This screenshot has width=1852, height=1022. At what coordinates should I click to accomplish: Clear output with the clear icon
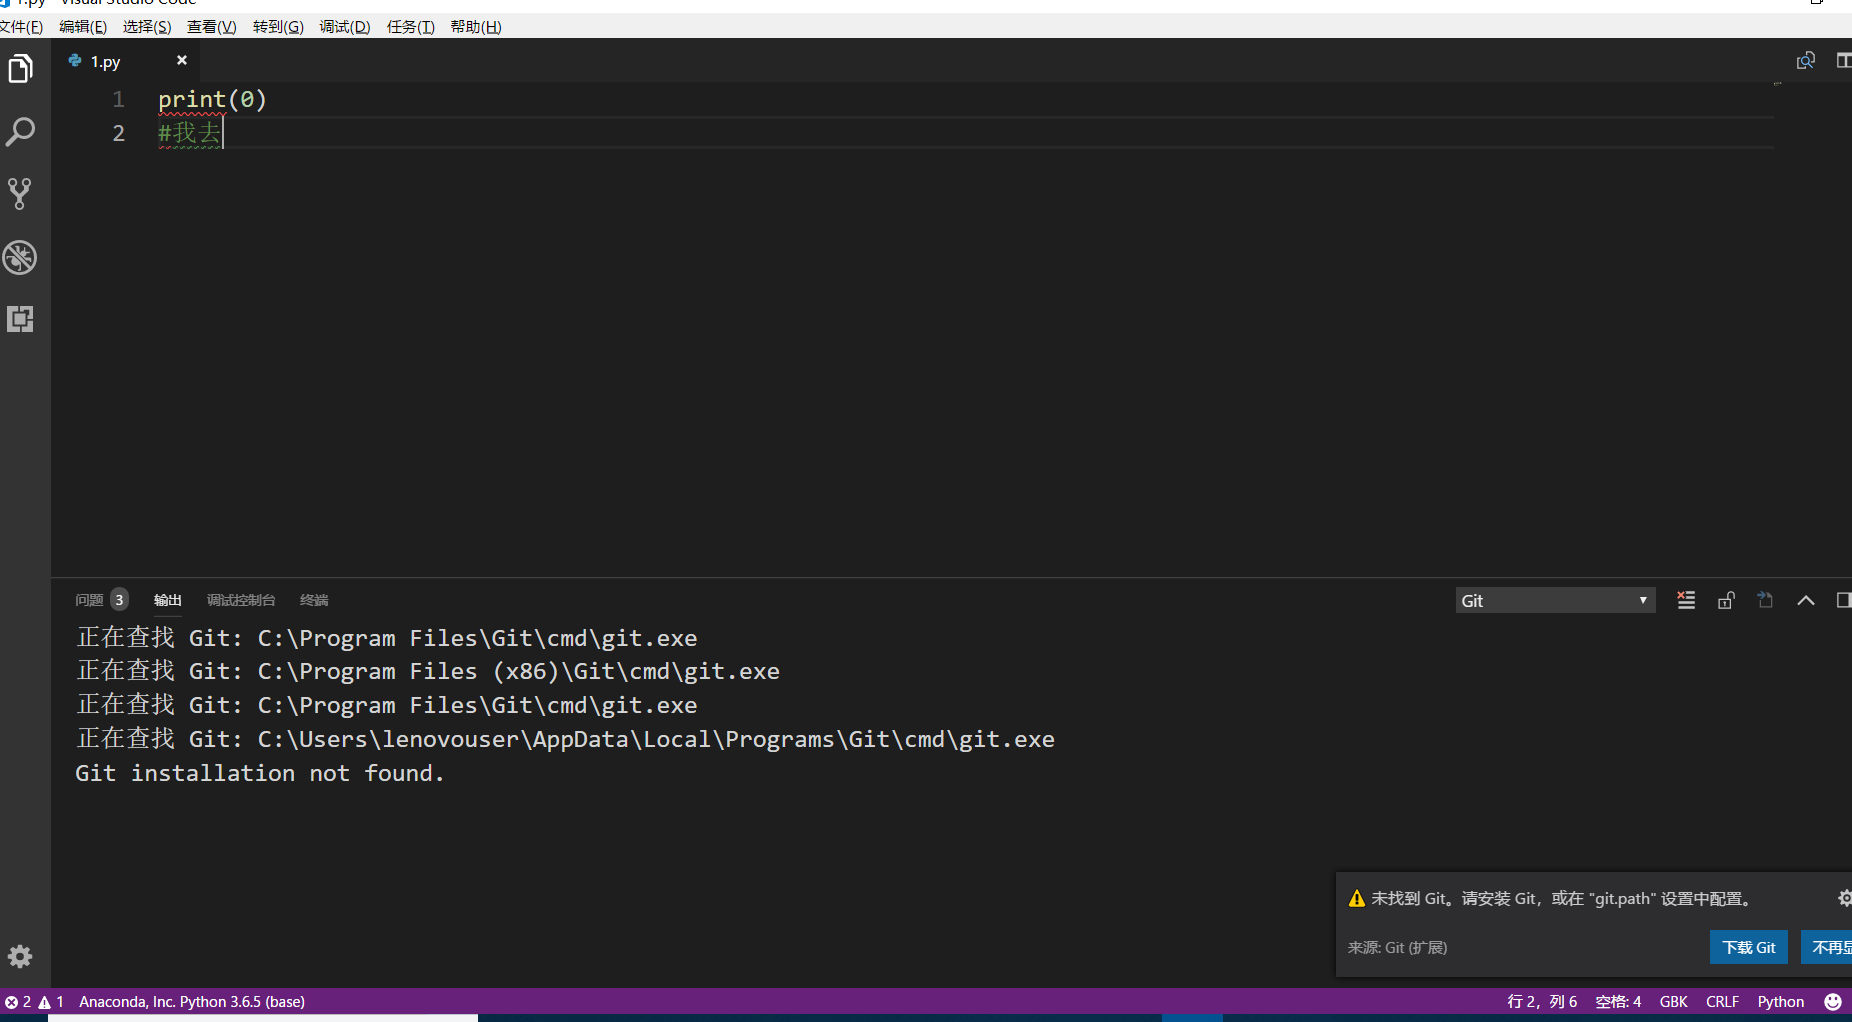(1686, 600)
